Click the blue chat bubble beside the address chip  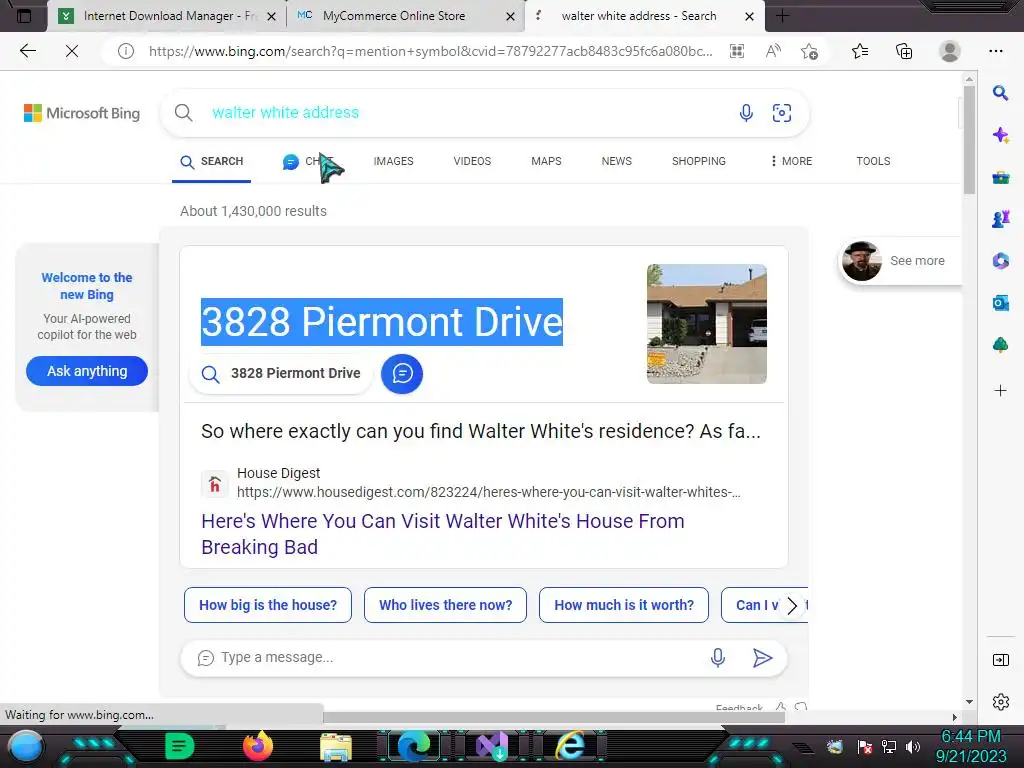pyautogui.click(x=402, y=374)
